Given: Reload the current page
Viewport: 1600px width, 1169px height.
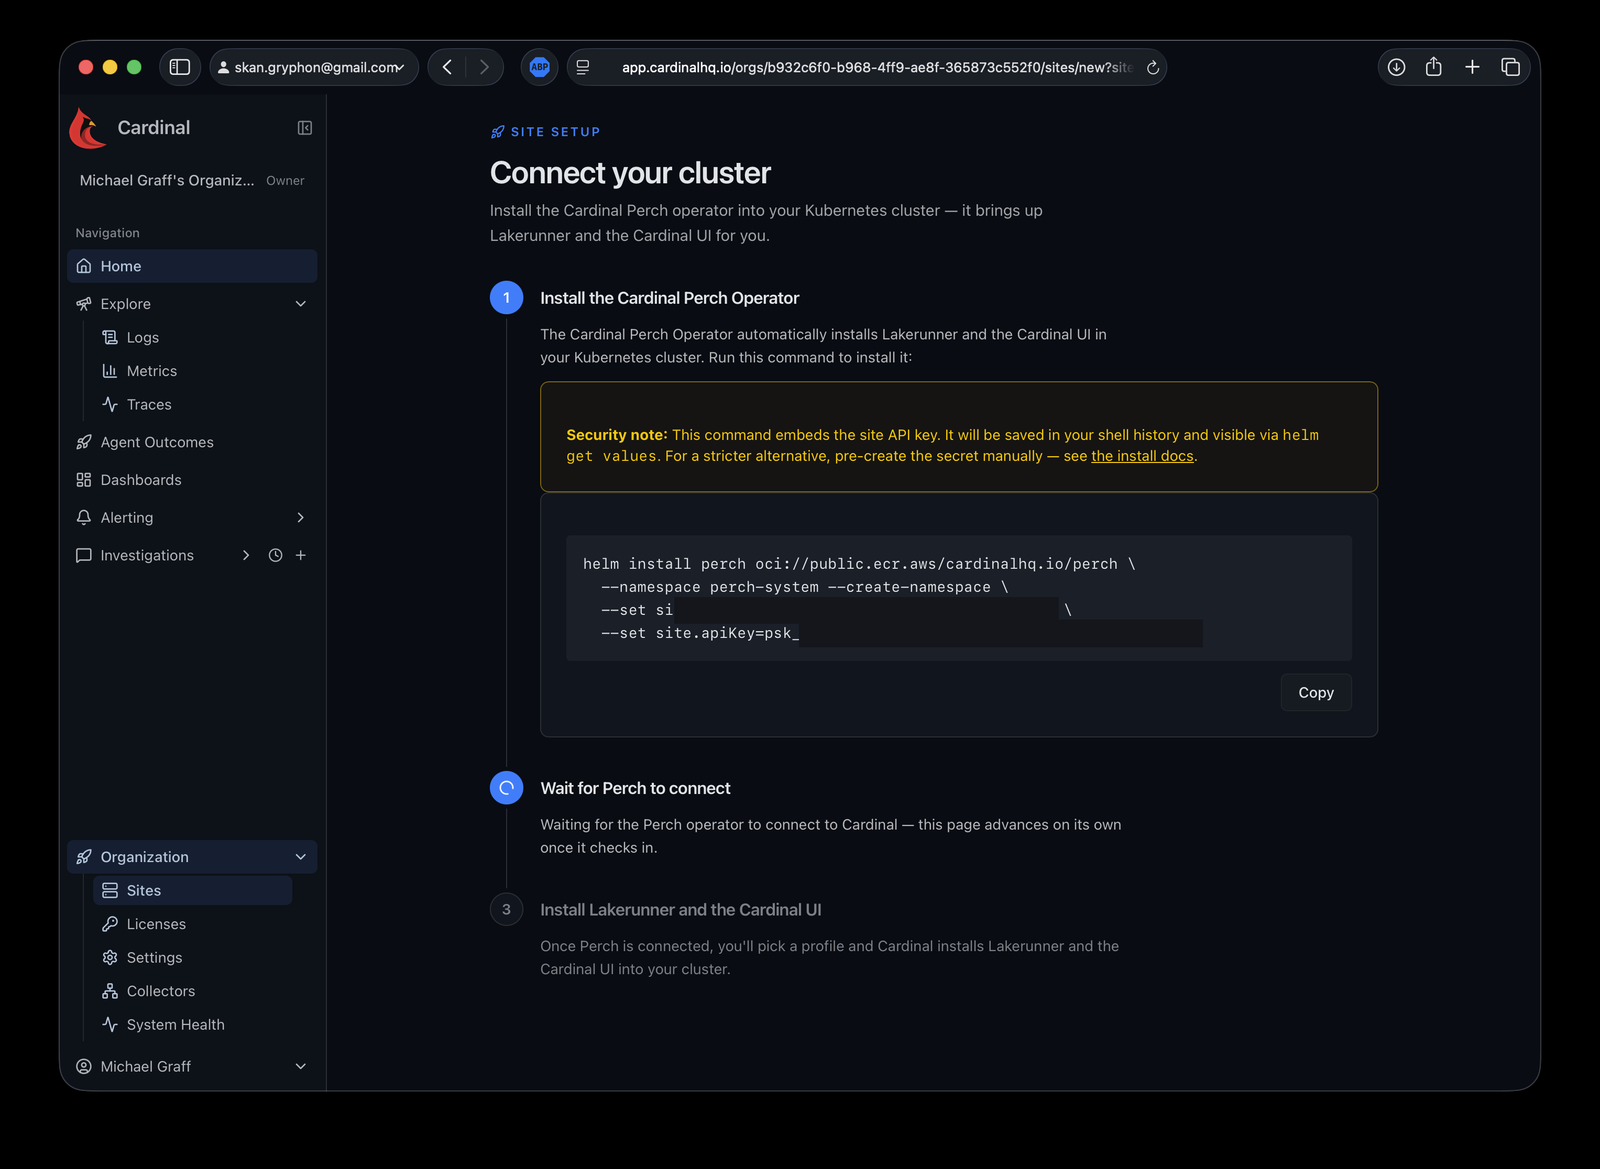Looking at the screenshot, I should coord(1153,67).
